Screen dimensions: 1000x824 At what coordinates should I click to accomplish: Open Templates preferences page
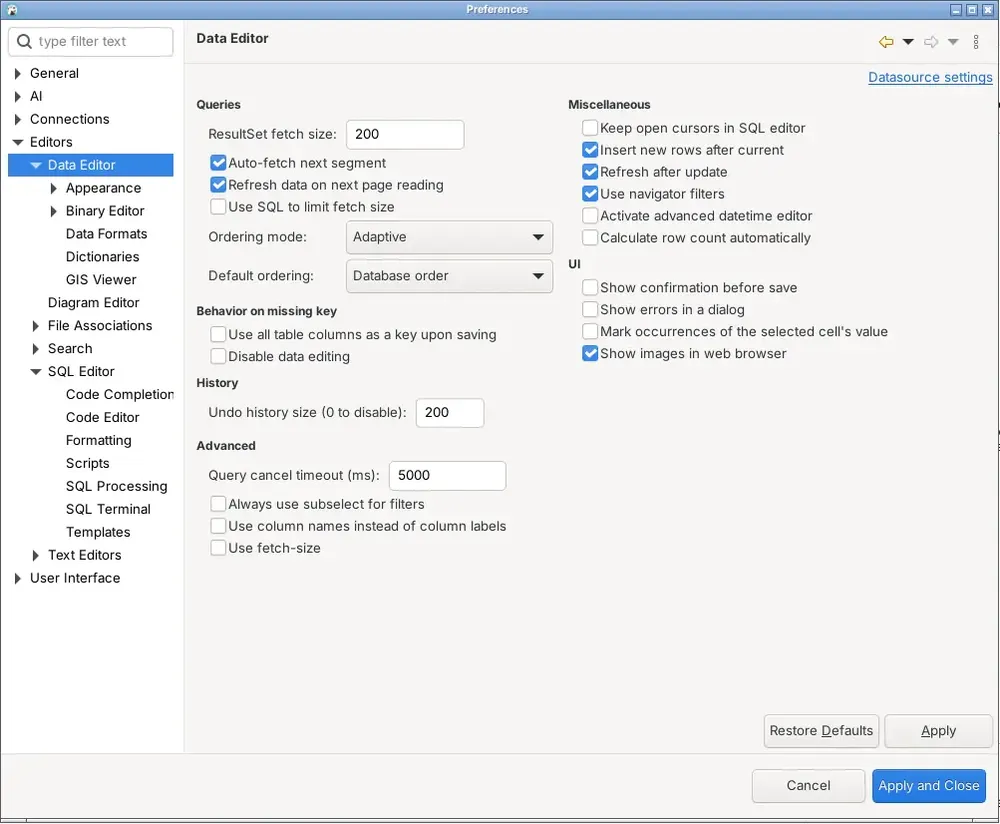click(98, 533)
